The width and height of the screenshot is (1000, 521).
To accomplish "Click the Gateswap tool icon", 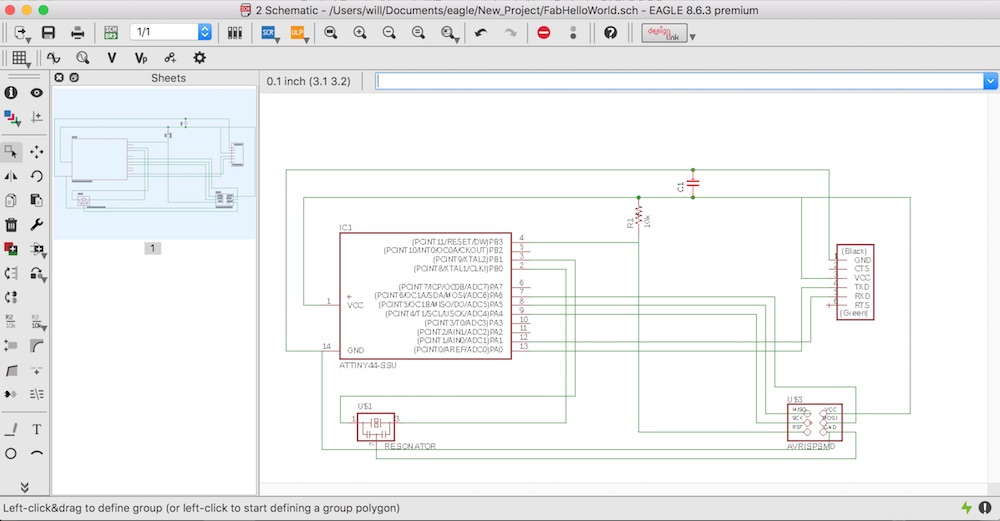I will (11, 297).
